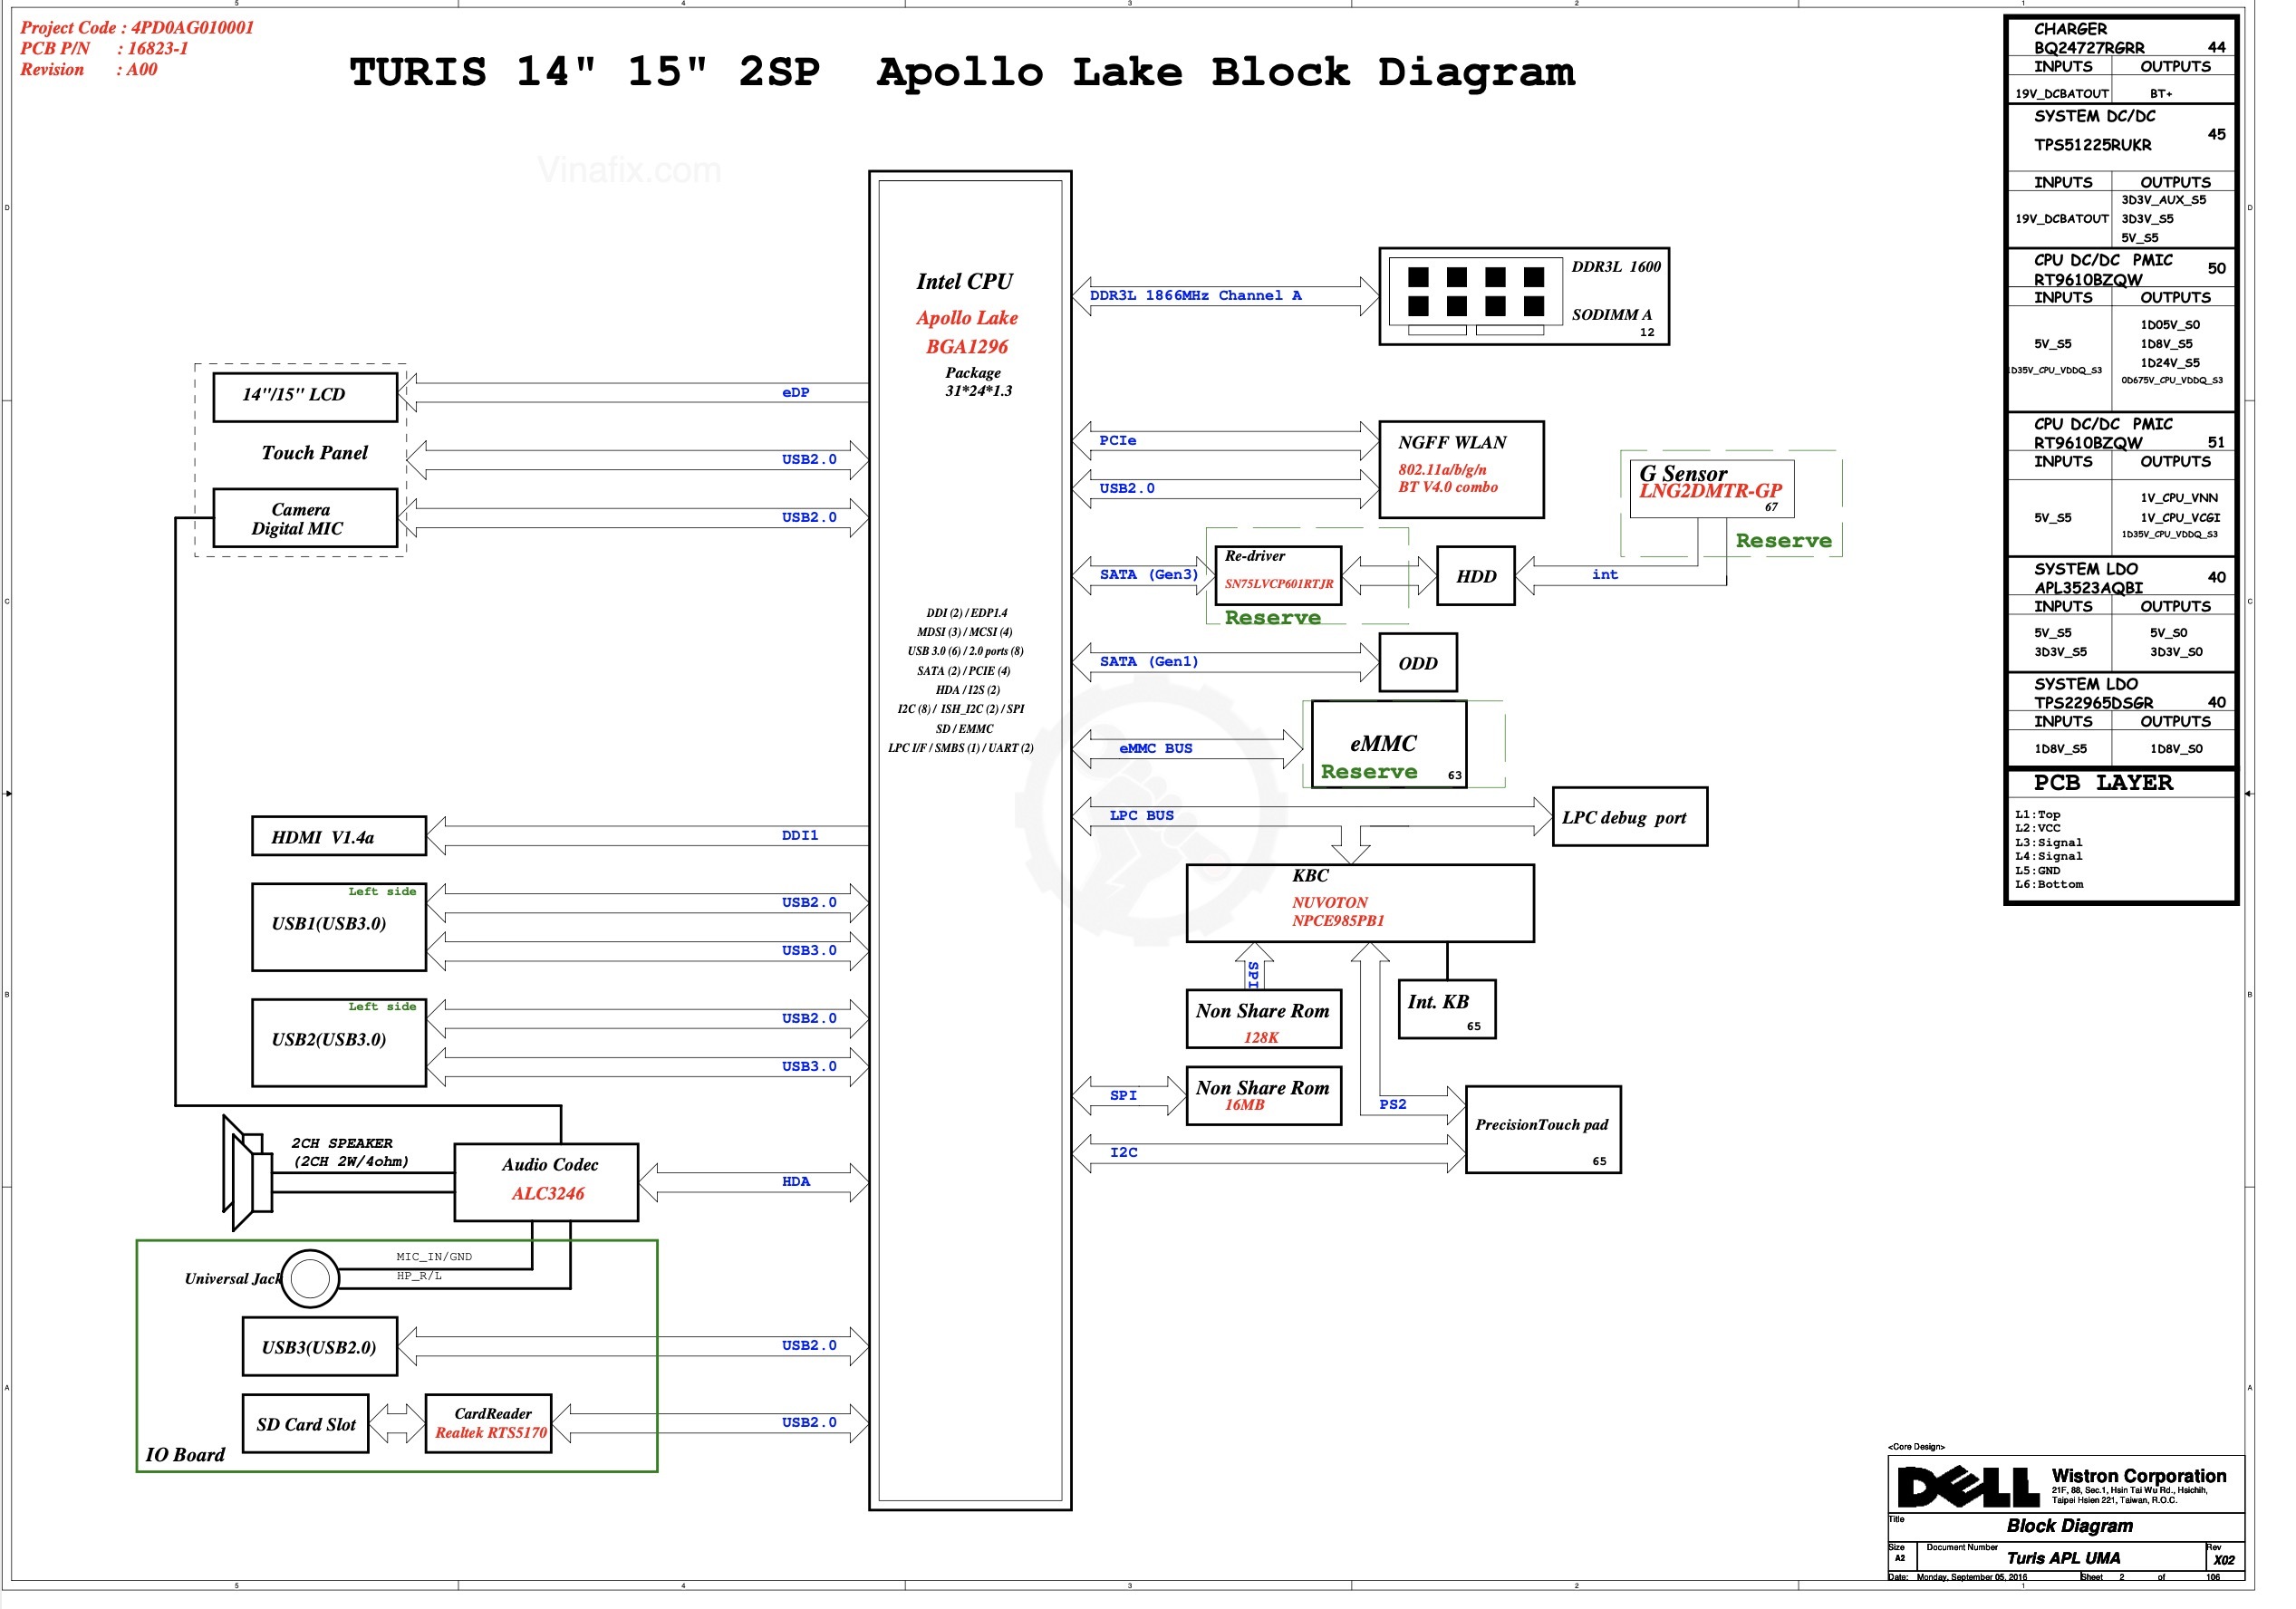This screenshot has width=2296, height=1609.
Task: Click the 1V_CPU_VNN output entry
Action: click(x=2179, y=497)
